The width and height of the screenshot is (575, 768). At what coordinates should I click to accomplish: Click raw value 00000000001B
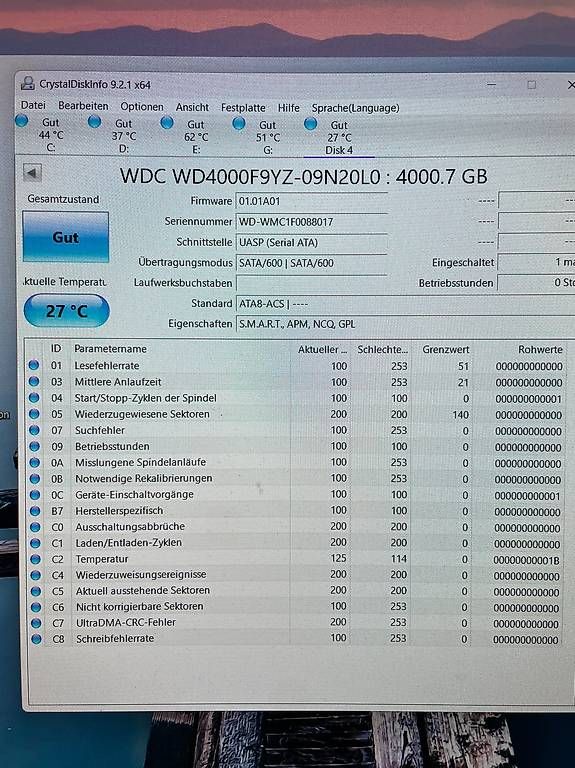[526, 560]
